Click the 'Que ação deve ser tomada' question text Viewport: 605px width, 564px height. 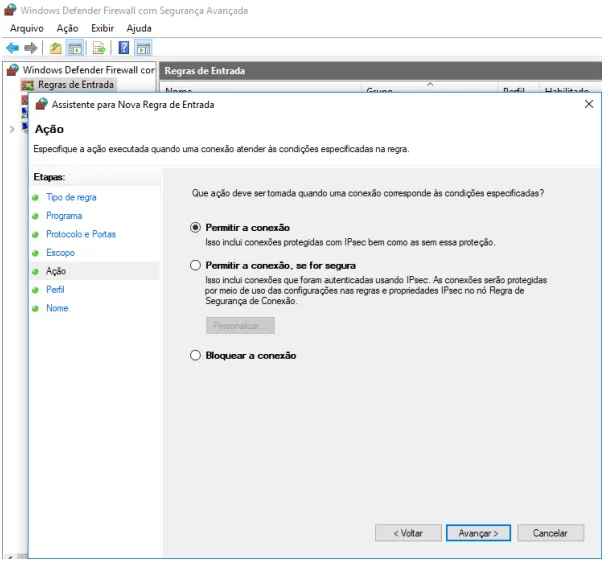[x=368, y=193]
